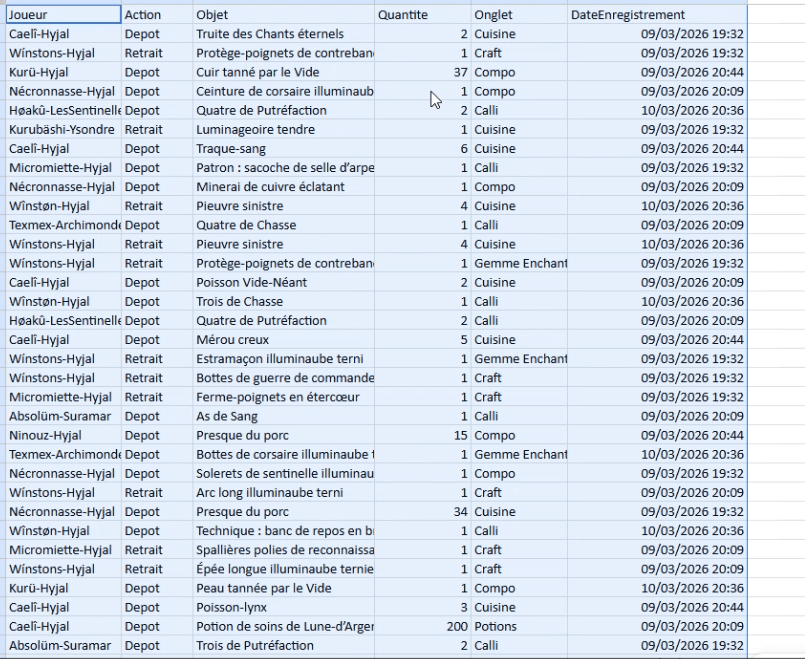
Task: Click the cell 'Technique : banc de repos en b'
Action: (x=284, y=531)
